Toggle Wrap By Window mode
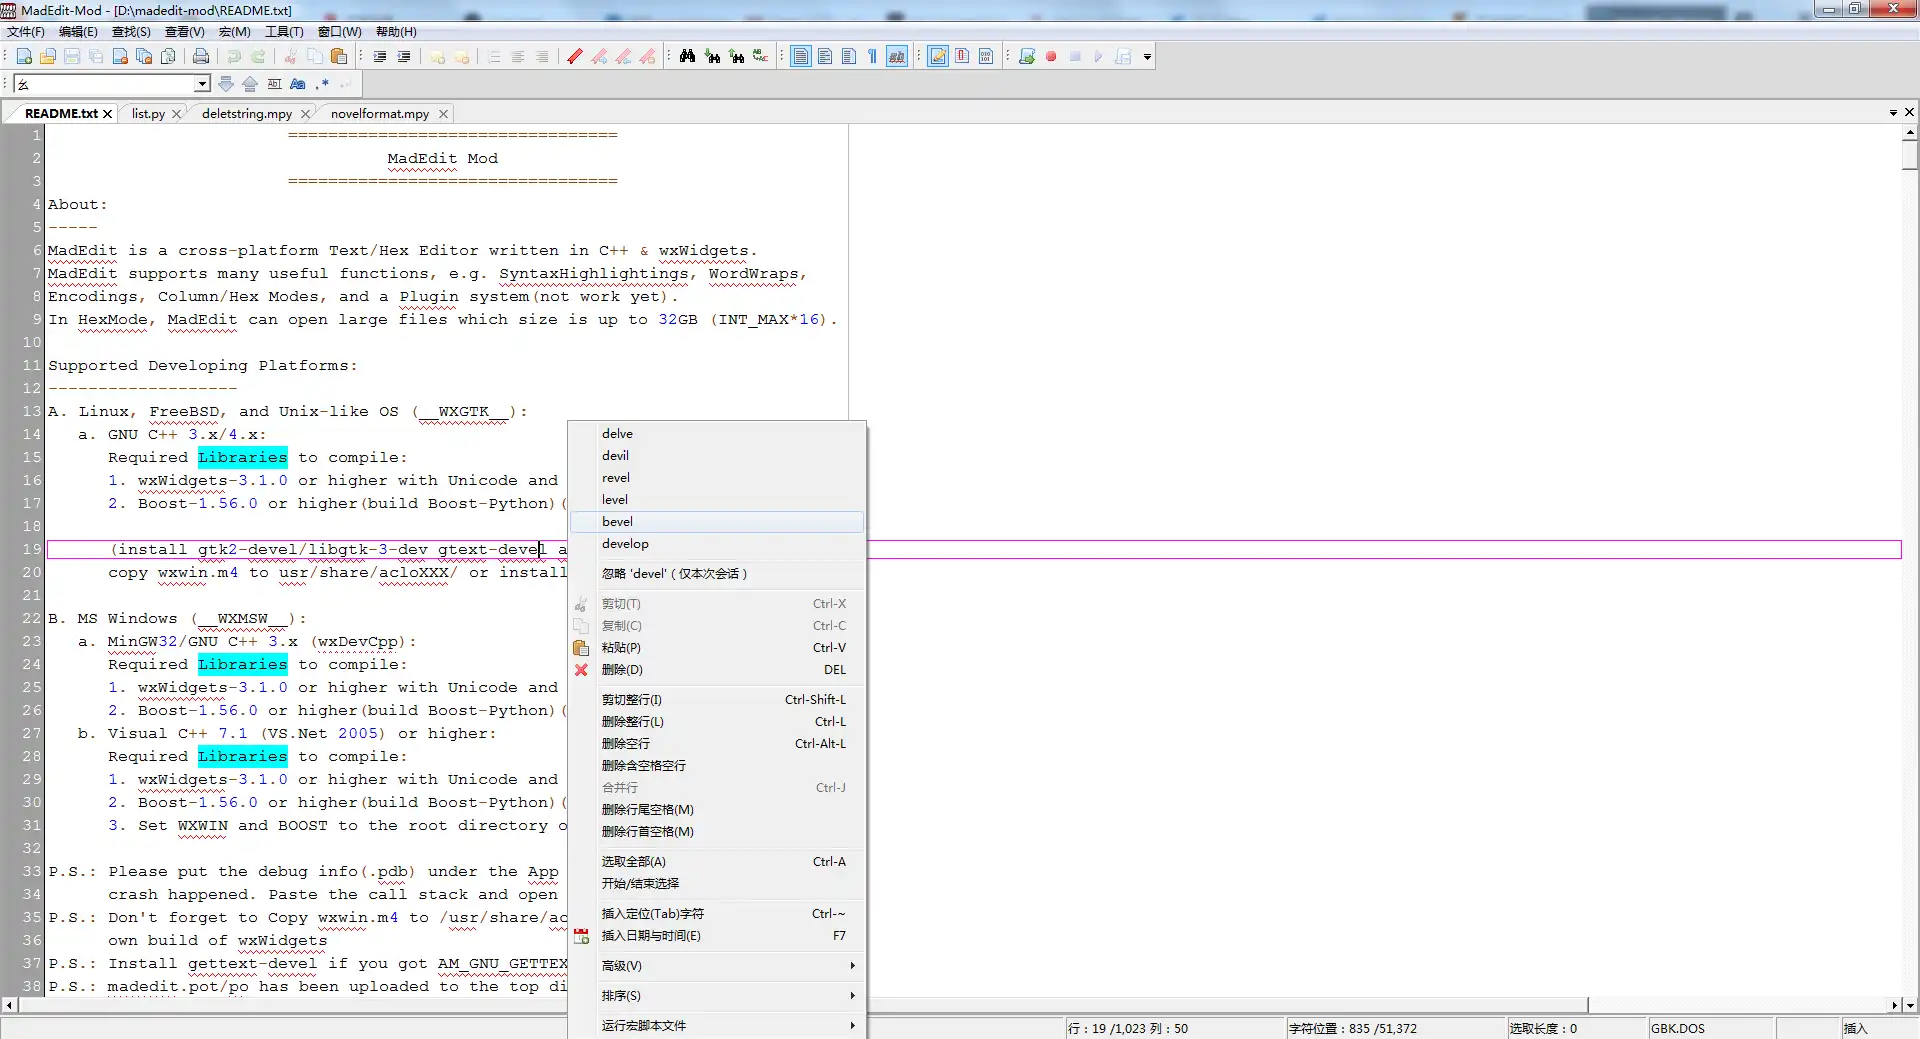The image size is (1920, 1039). tap(825, 57)
